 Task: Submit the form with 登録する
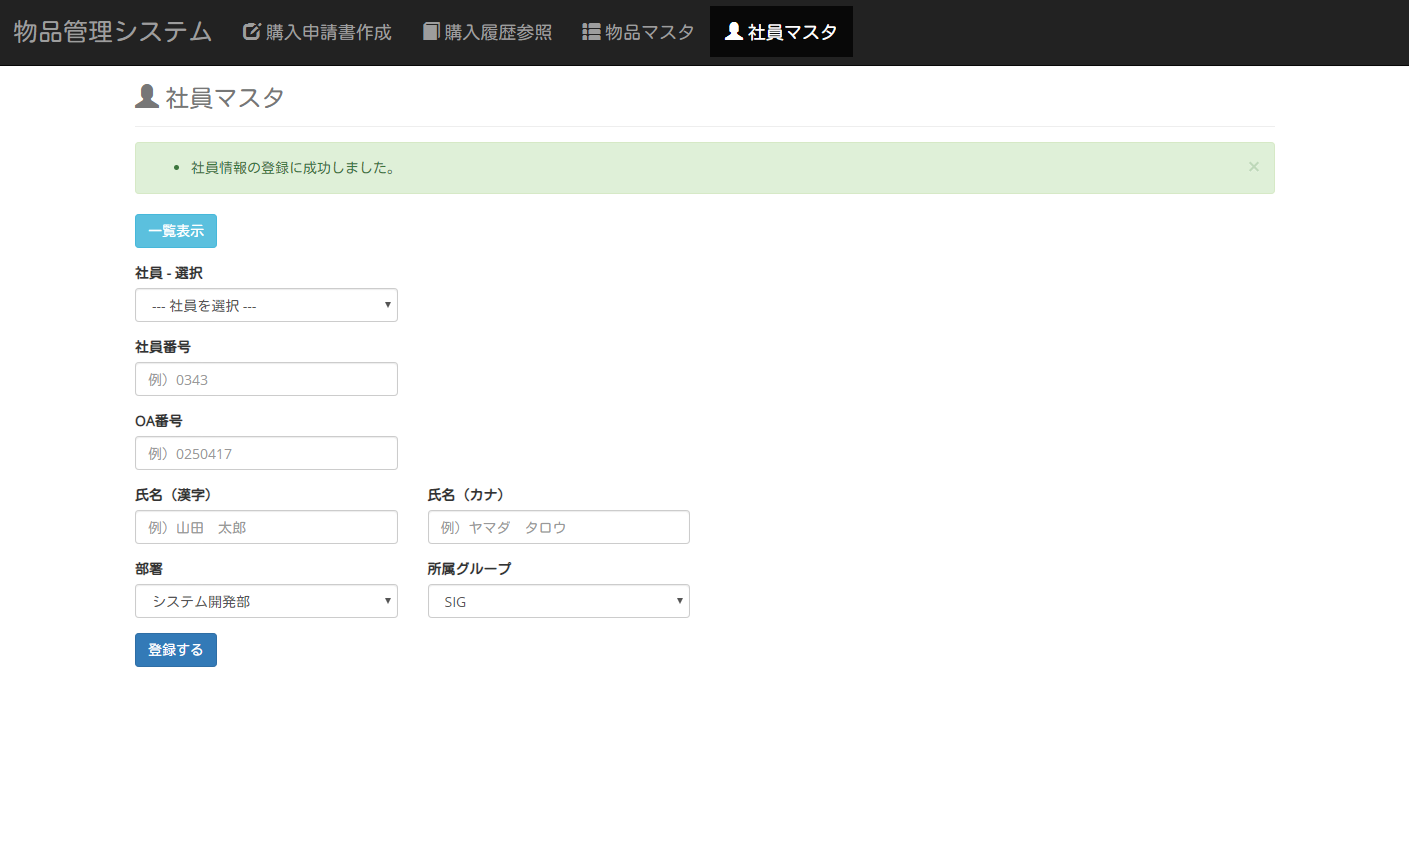[176, 650]
